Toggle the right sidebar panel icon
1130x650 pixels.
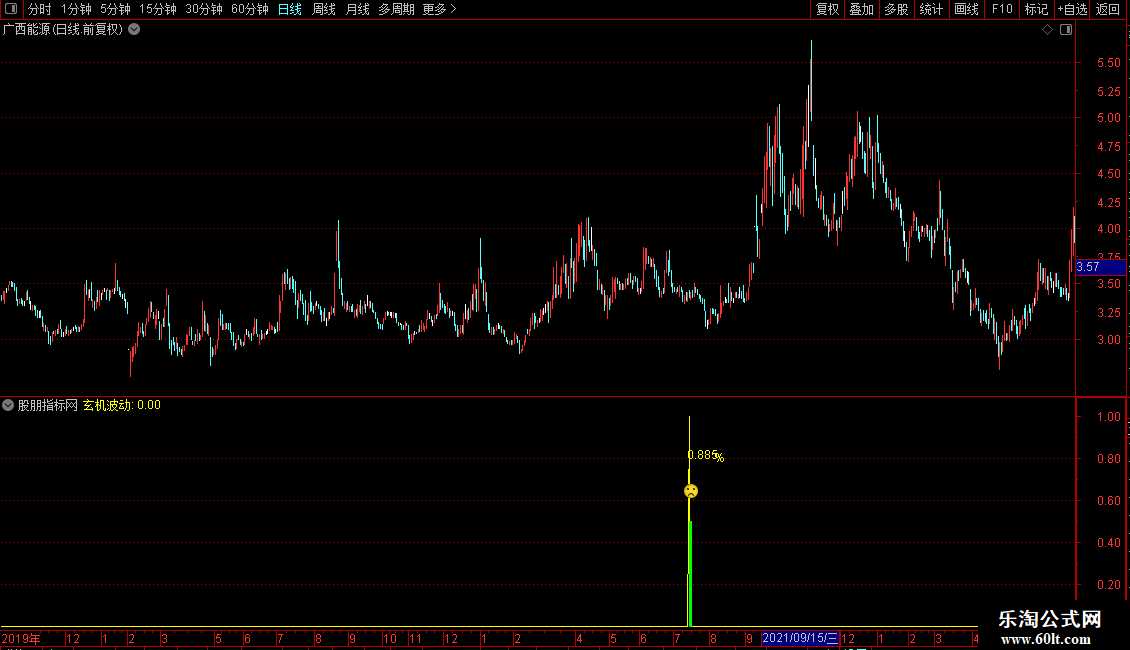coord(1066,30)
